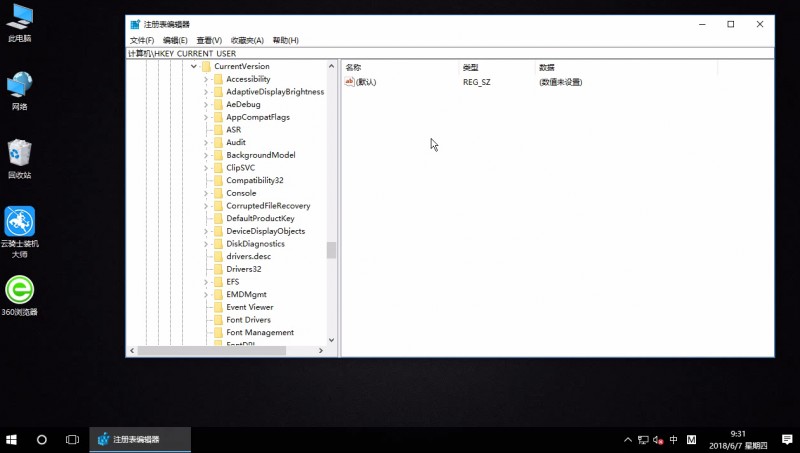Image resolution: width=800 pixels, height=453 pixels.
Task: Click tree horizontal scrollbar right arrow
Action: [321, 350]
